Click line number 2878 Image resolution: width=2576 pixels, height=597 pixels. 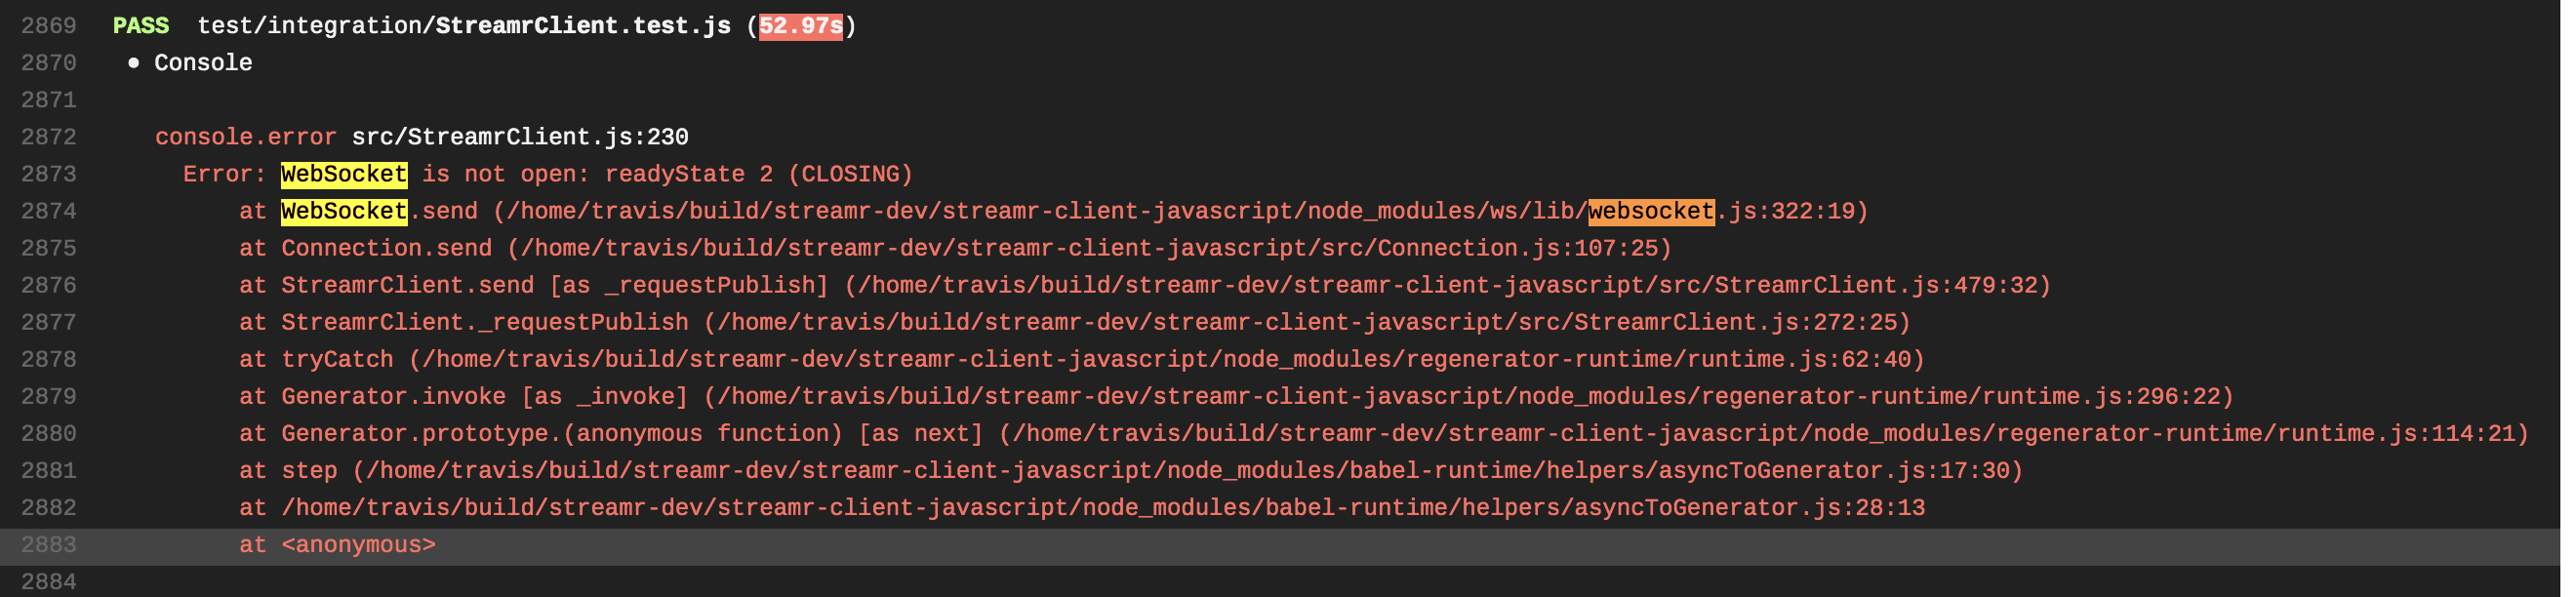(x=49, y=359)
